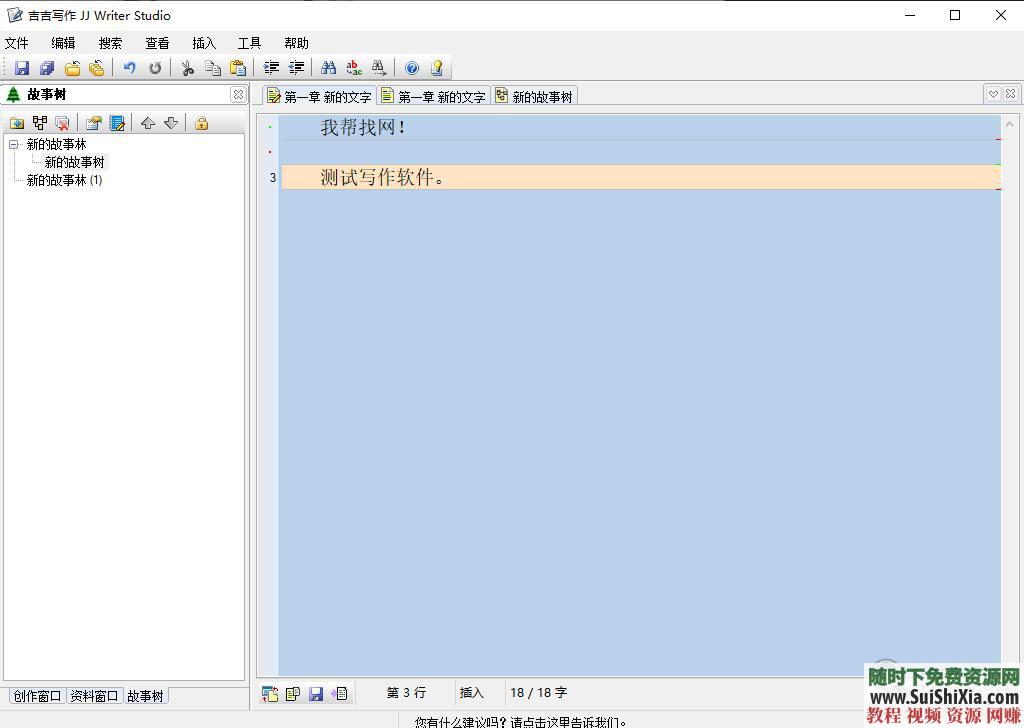Click the Paste icon on the toolbar
Screen dimensions: 1024x728
coord(238,67)
